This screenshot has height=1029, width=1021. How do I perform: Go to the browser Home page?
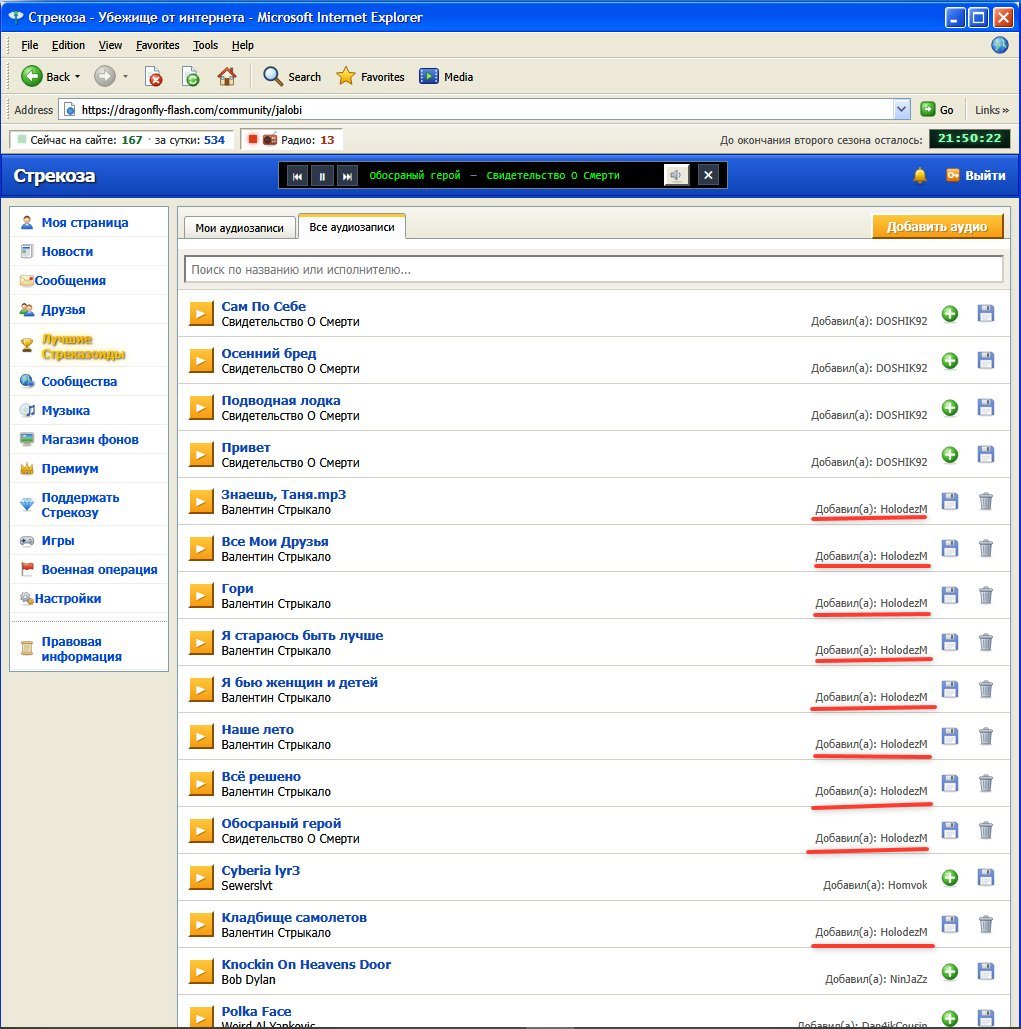click(x=226, y=77)
